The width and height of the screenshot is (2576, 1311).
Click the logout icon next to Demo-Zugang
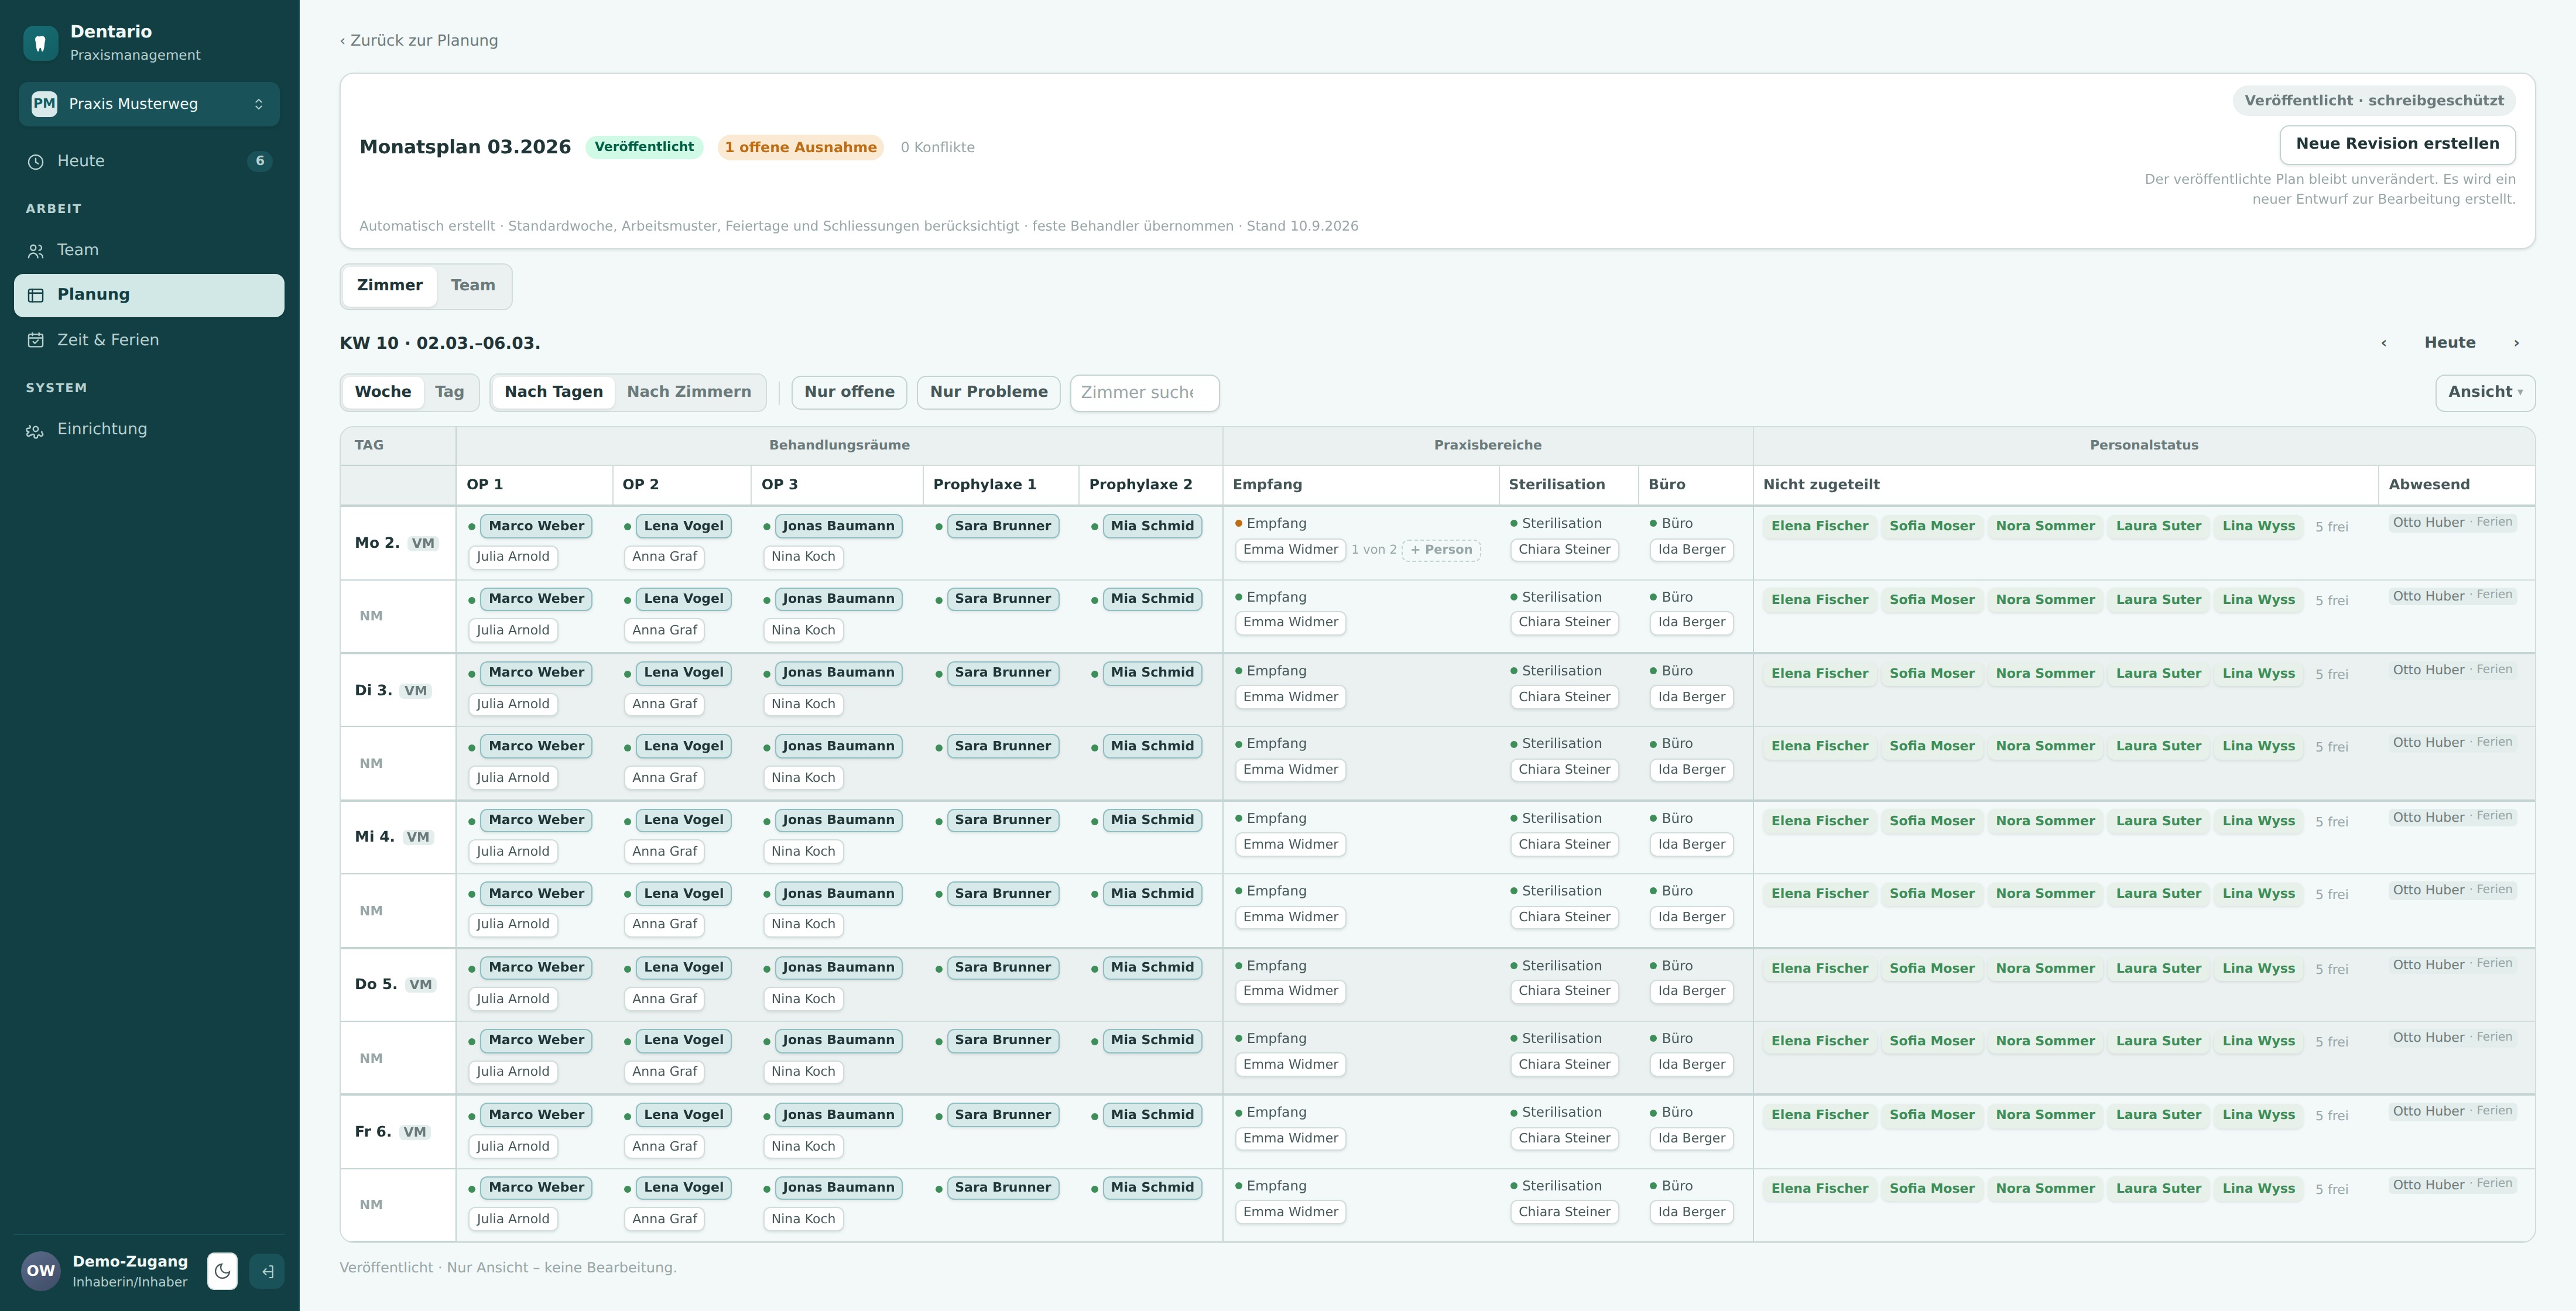point(267,1271)
